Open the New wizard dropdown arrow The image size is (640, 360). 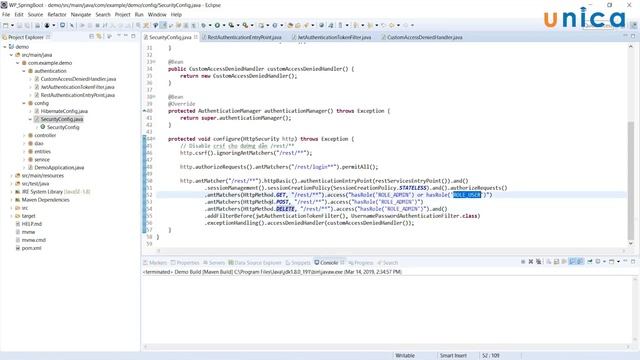coord(12,25)
